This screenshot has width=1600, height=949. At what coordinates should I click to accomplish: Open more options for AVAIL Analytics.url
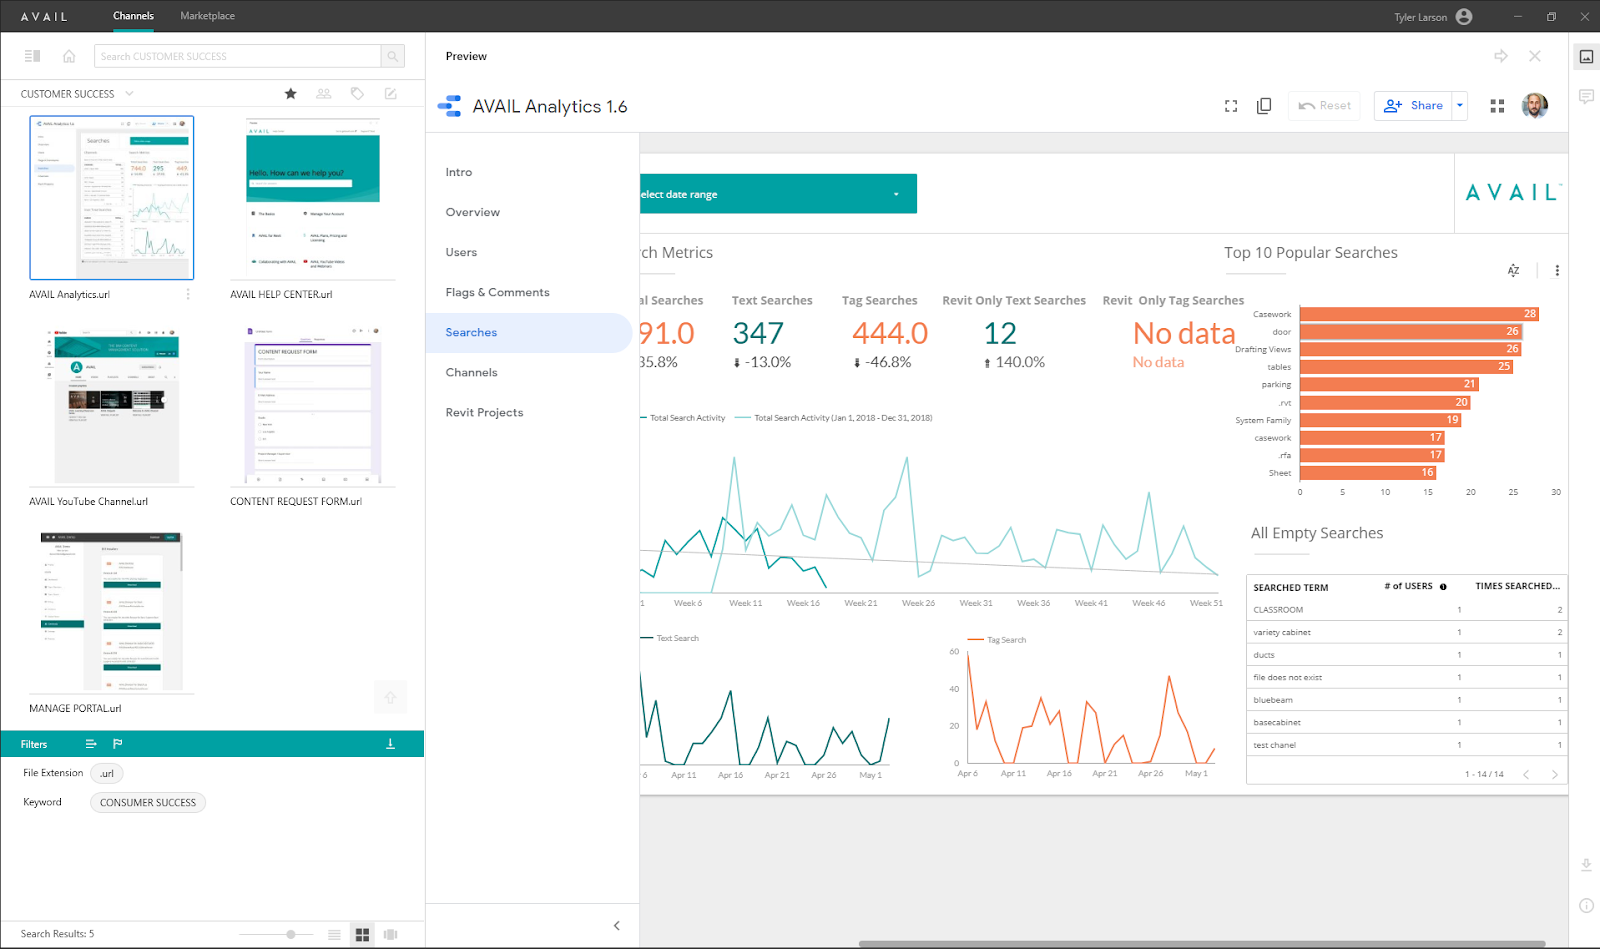pos(188,294)
